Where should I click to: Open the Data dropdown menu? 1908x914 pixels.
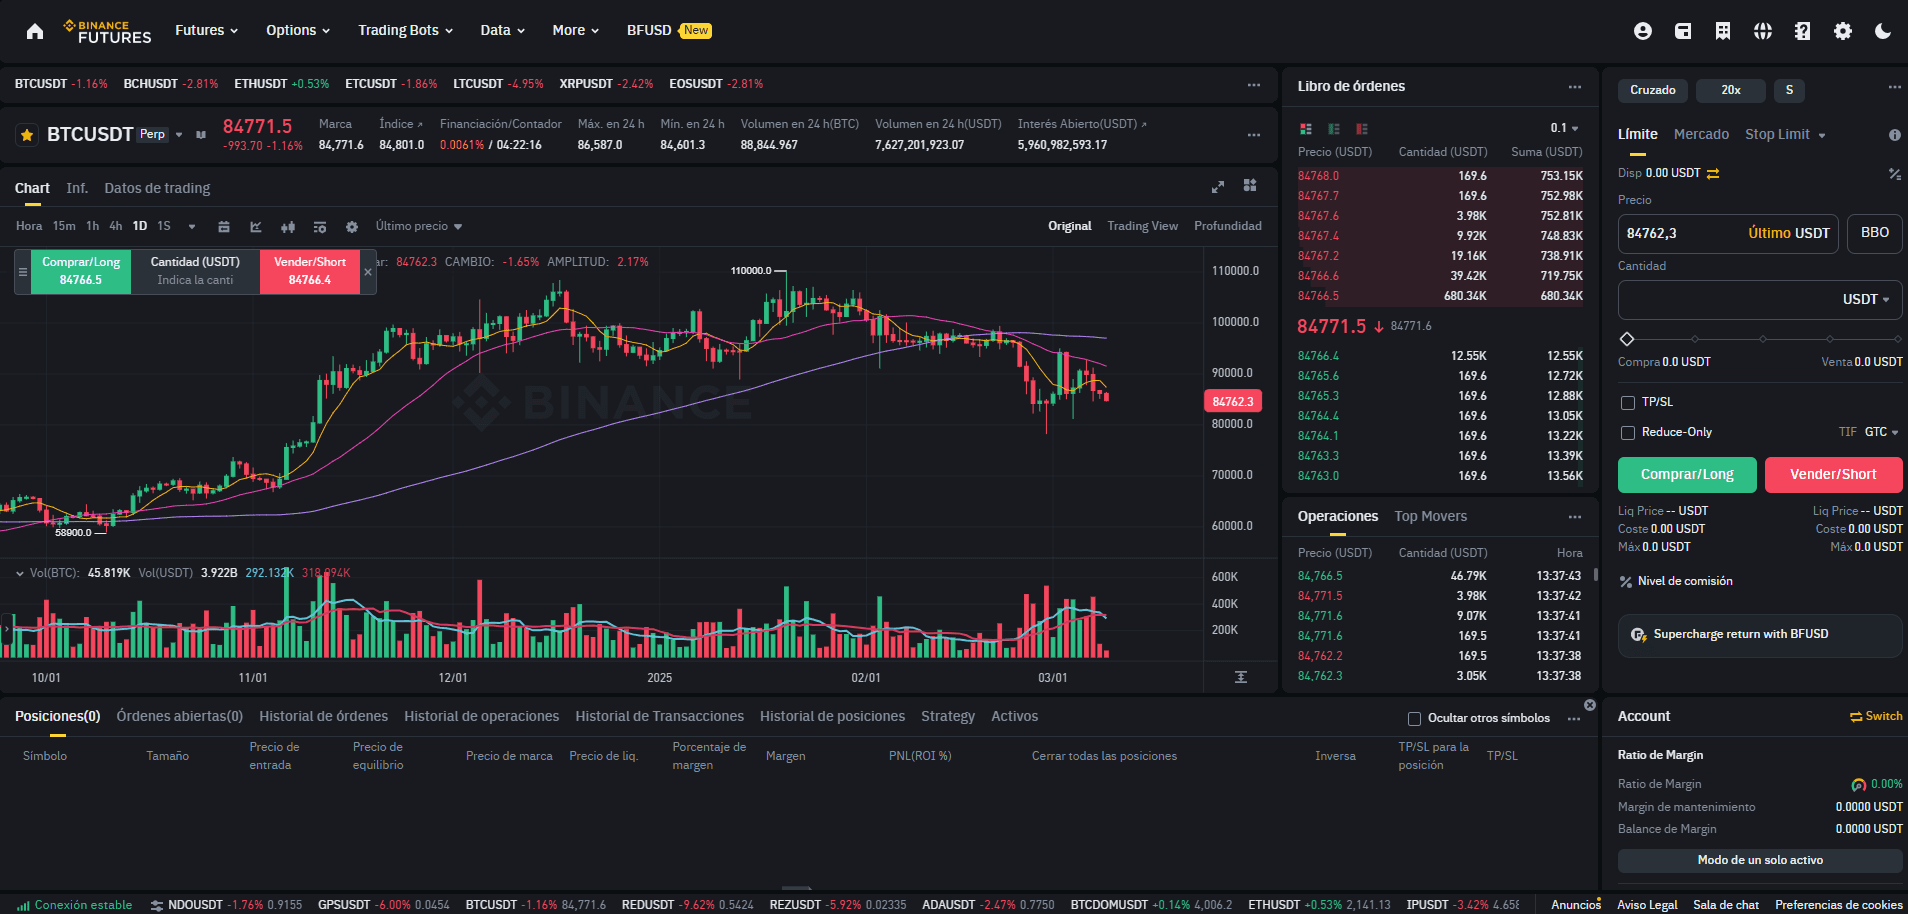(x=503, y=30)
